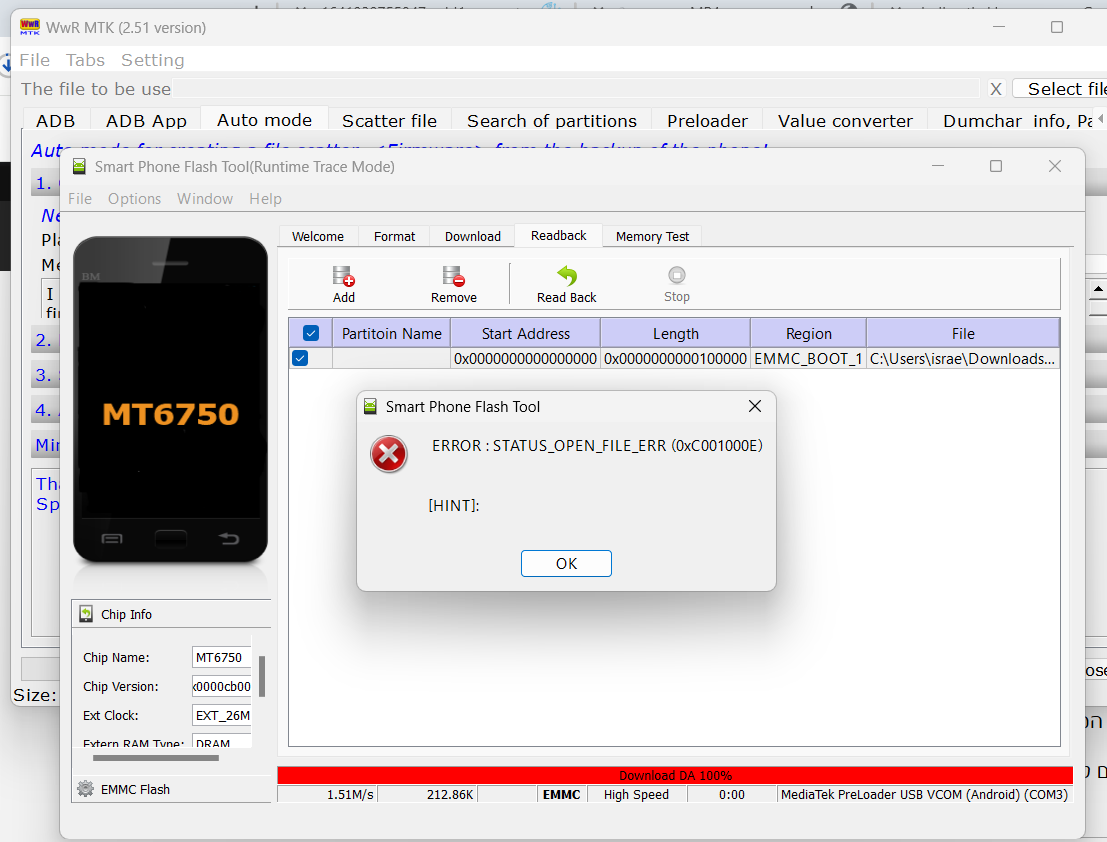Open the Scatter file tab in WwR MTK
The image size is (1107, 842).
pyautogui.click(x=390, y=121)
